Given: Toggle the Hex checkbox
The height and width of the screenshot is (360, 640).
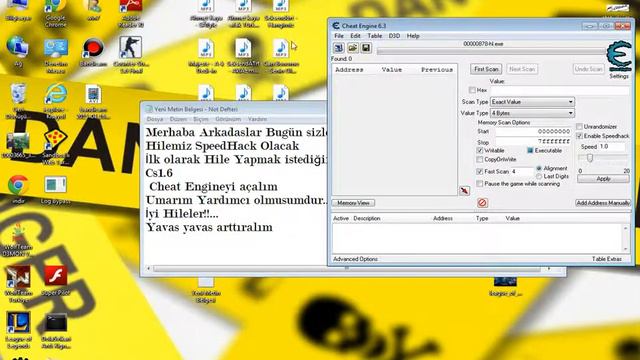Looking at the screenshot, I should click(x=472, y=90).
